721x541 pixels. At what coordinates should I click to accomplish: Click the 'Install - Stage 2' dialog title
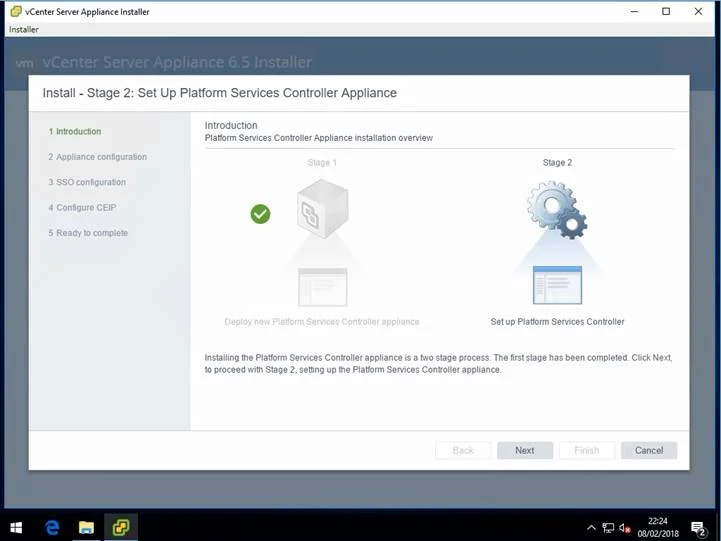220,93
